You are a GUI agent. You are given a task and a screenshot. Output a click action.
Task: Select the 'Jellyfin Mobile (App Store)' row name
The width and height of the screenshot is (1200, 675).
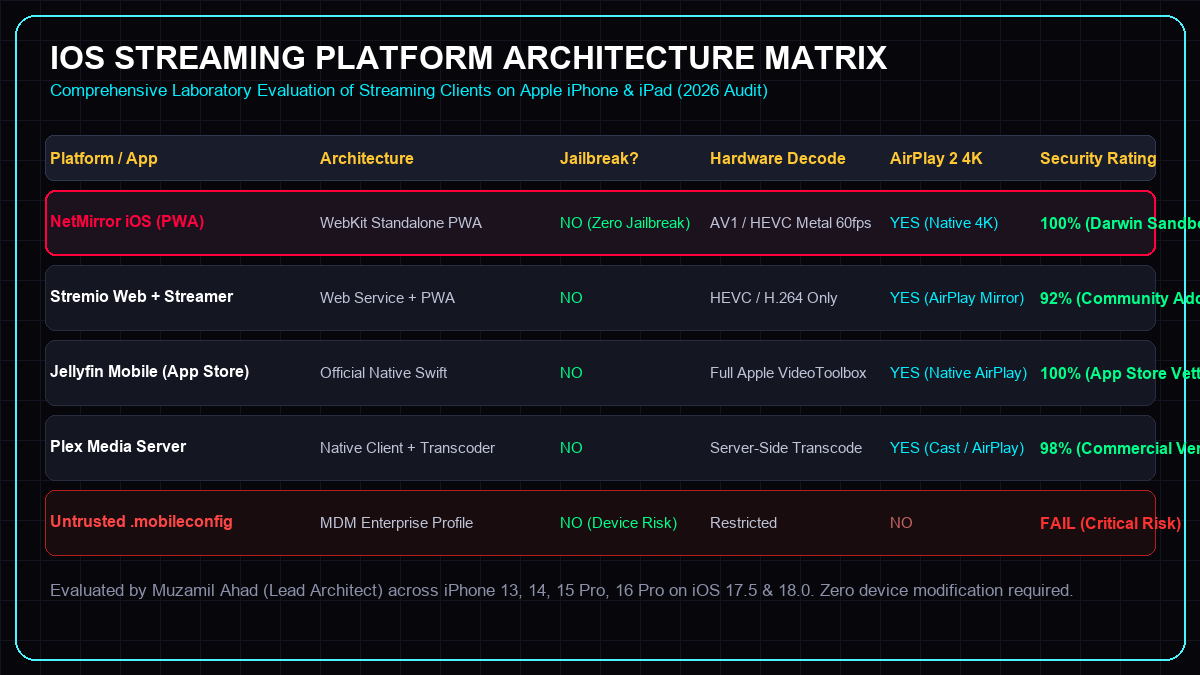point(150,372)
